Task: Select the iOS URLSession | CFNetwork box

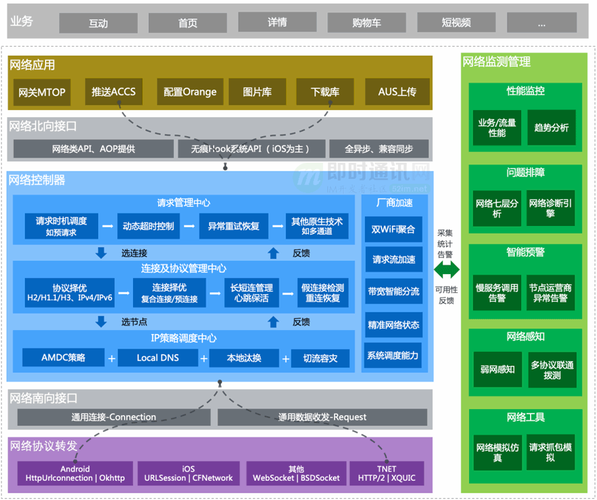Action: (x=188, y=473)
